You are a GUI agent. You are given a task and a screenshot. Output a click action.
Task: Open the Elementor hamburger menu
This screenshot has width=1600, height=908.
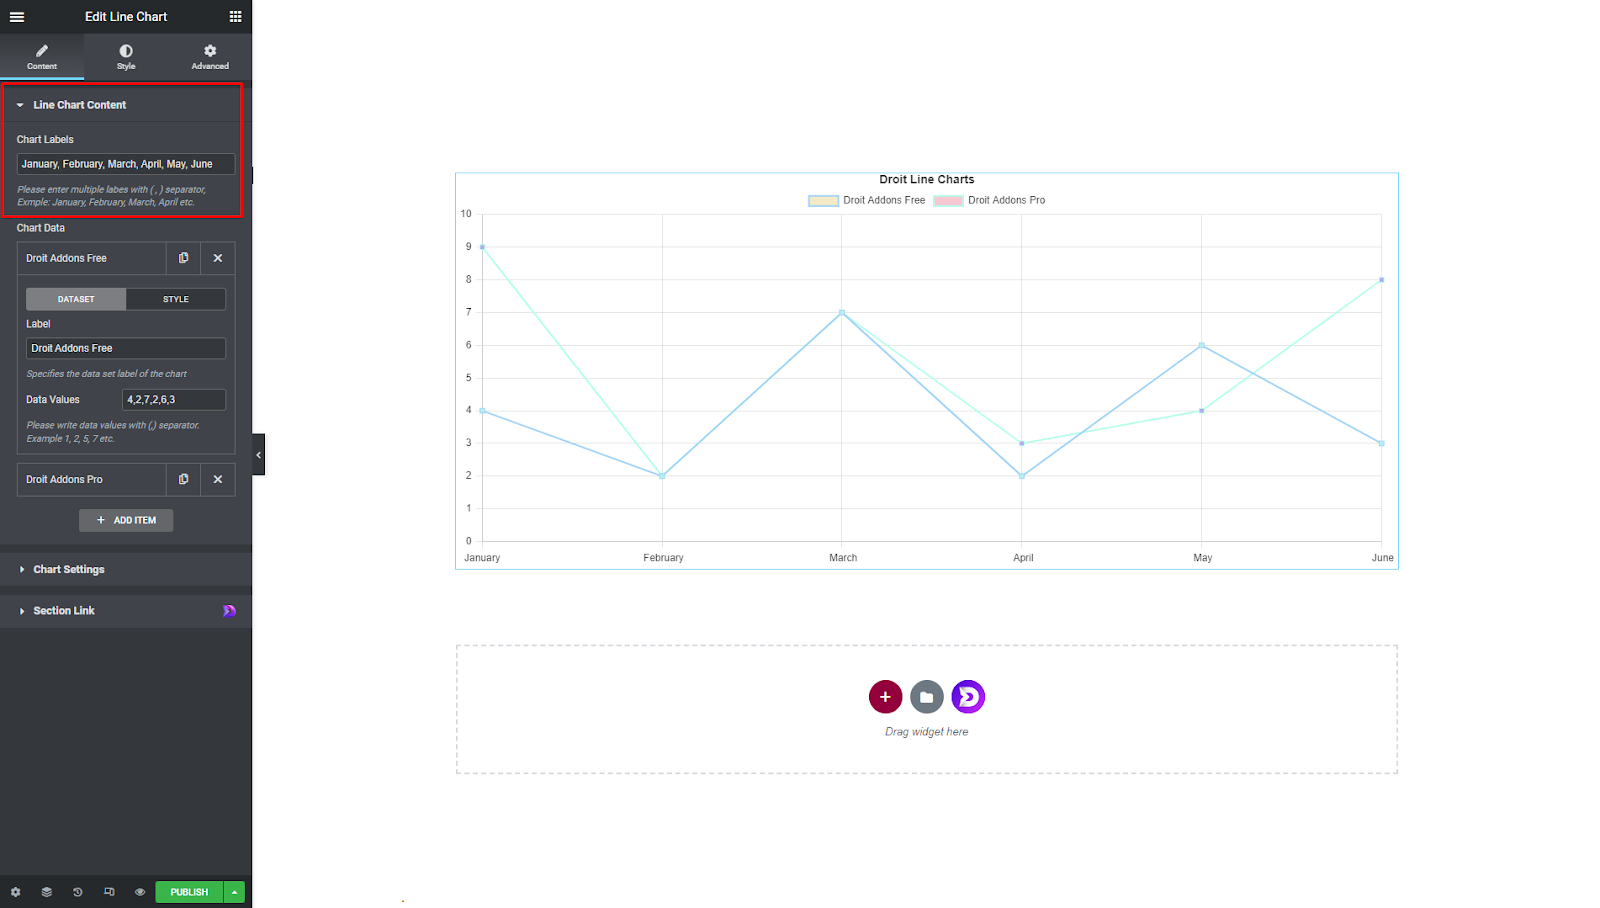pyautogui.click(x=17, y=17)
